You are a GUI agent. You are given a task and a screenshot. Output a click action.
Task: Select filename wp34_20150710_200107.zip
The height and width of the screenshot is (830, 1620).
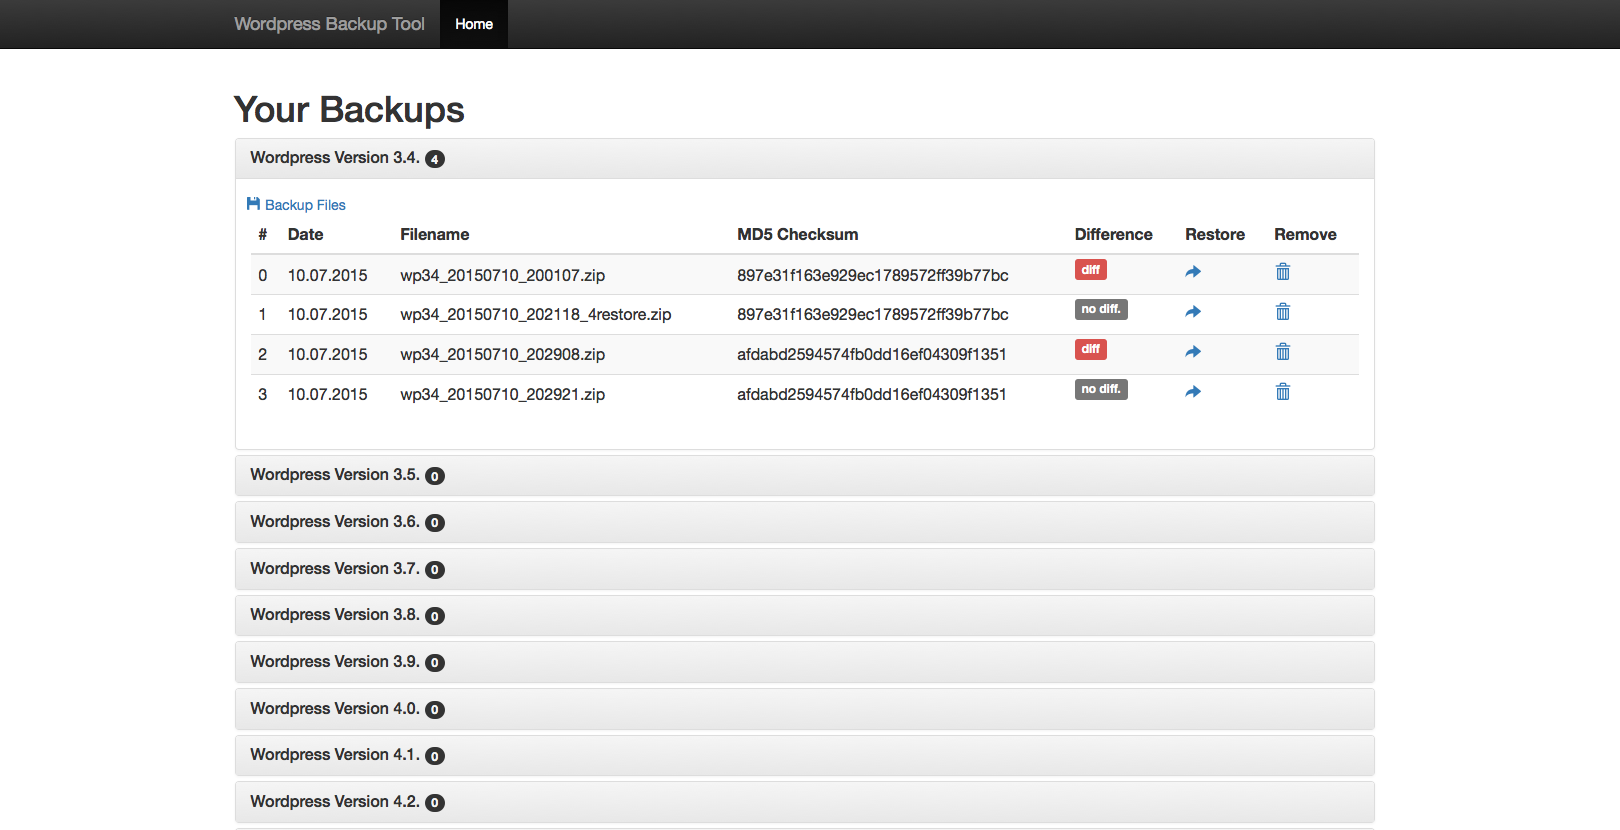[502, 275]
